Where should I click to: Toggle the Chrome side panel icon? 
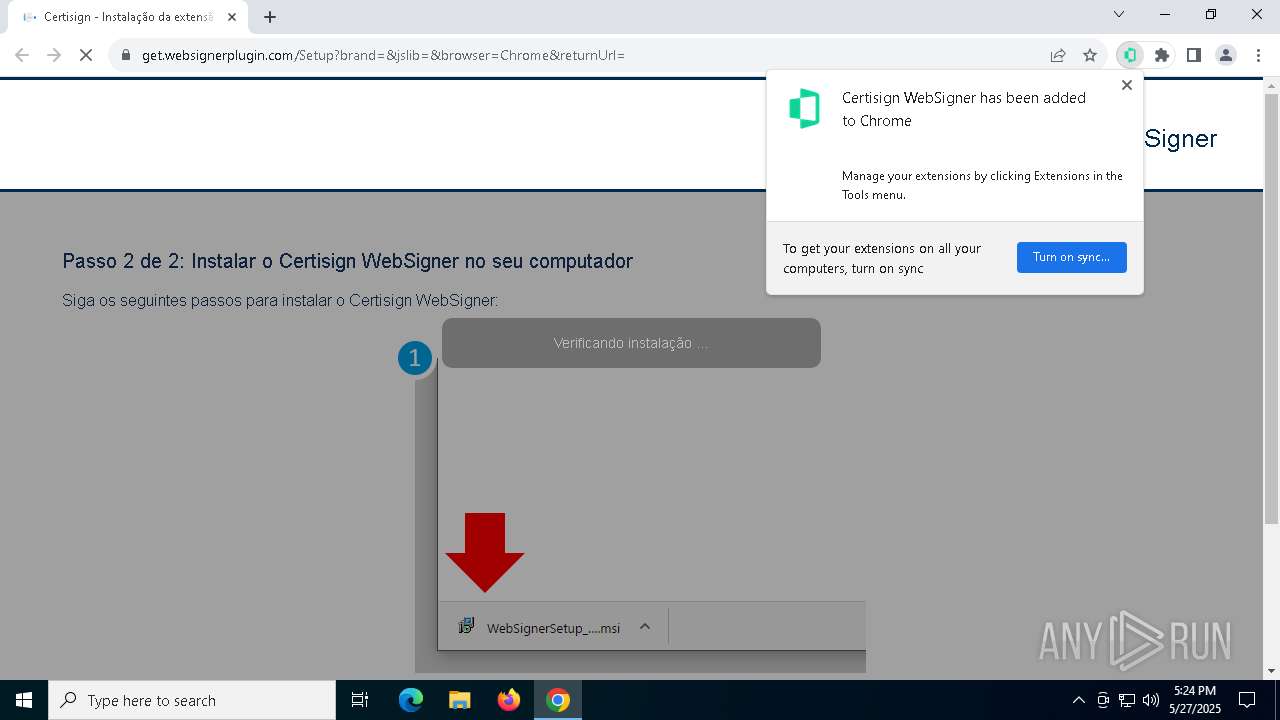click(1194, 55)
